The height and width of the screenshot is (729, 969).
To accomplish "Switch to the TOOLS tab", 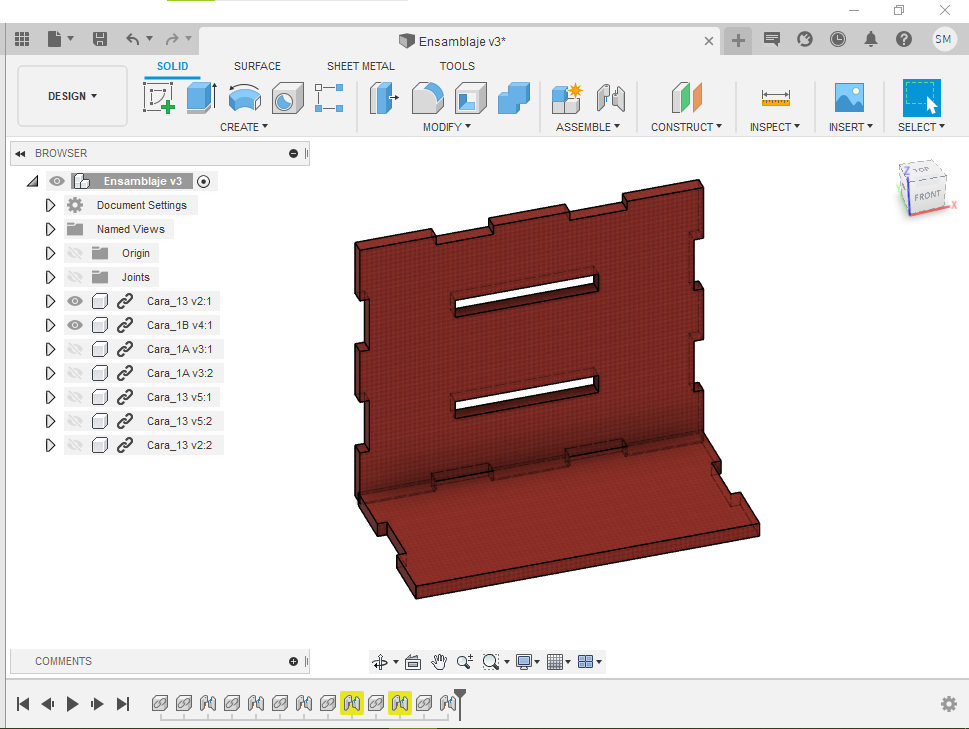I will click(457, 66).
